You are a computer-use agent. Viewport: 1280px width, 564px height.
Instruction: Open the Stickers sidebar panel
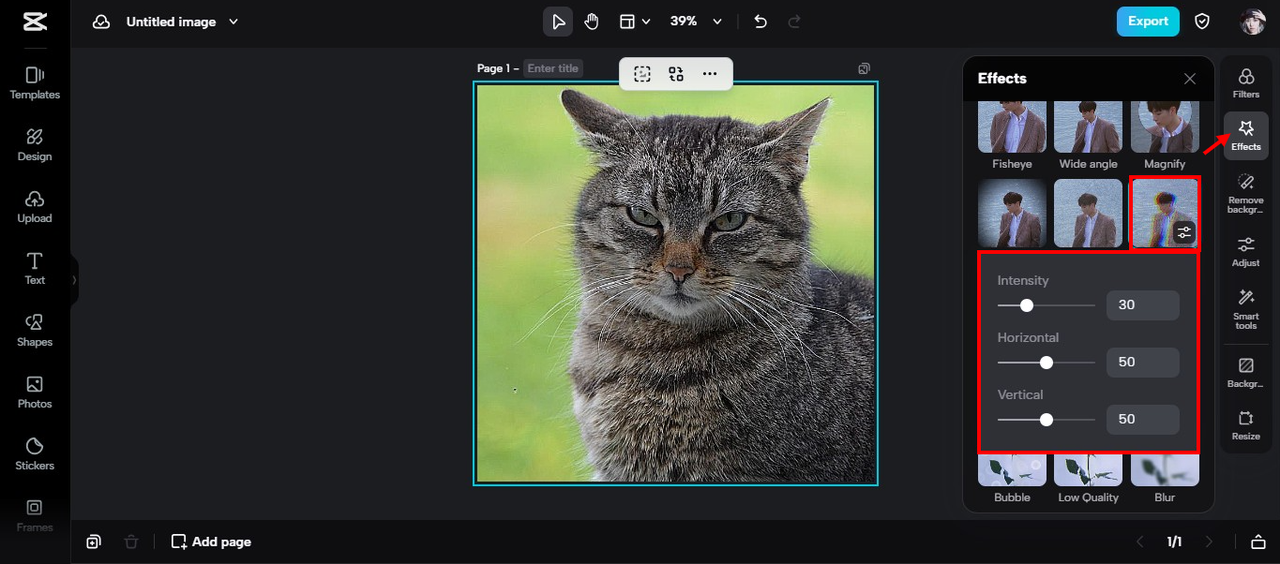(35, 454)
